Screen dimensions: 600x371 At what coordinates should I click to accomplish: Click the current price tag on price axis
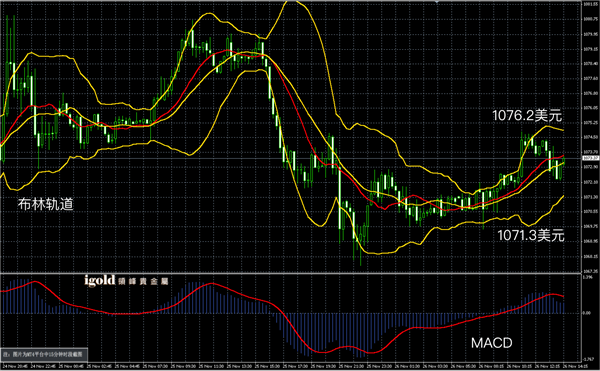591,158
